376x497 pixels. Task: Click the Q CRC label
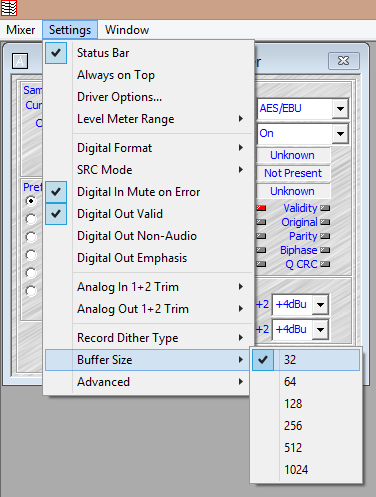click(x=301, y=264)
